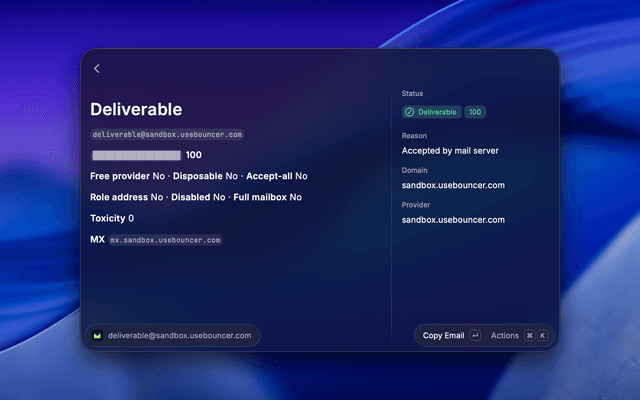Click the 'Free provider' label
This screenshot has height=400, width=640.
(120, 176)
